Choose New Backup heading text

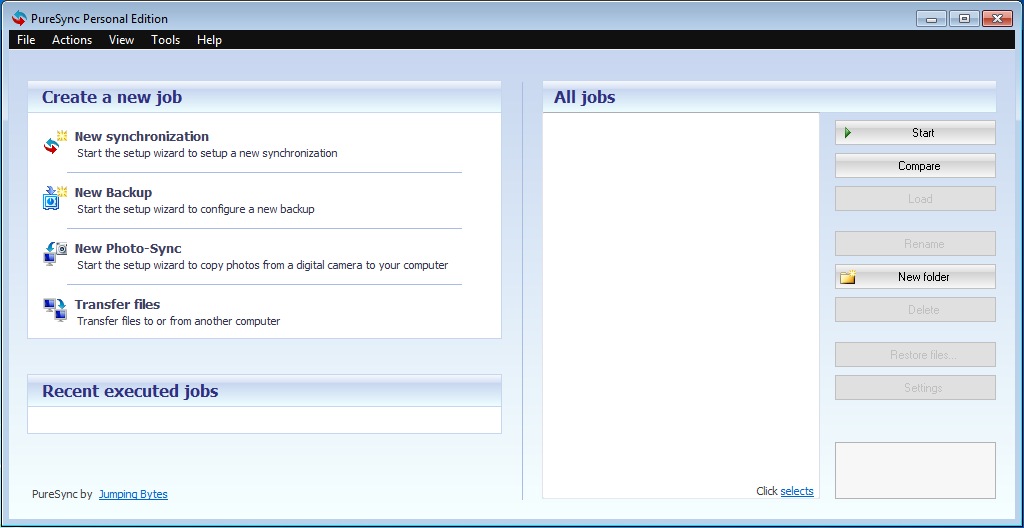(x=113, y=193)
